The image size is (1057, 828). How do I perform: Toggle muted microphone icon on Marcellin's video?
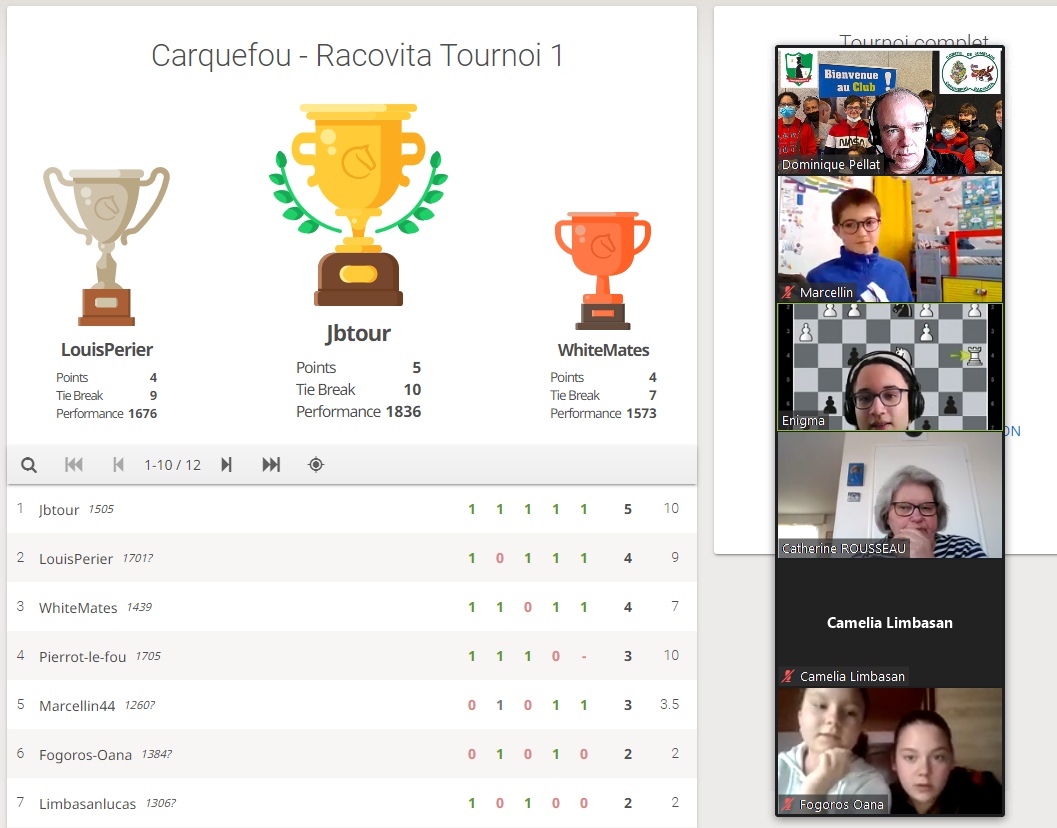coord(789,293)
